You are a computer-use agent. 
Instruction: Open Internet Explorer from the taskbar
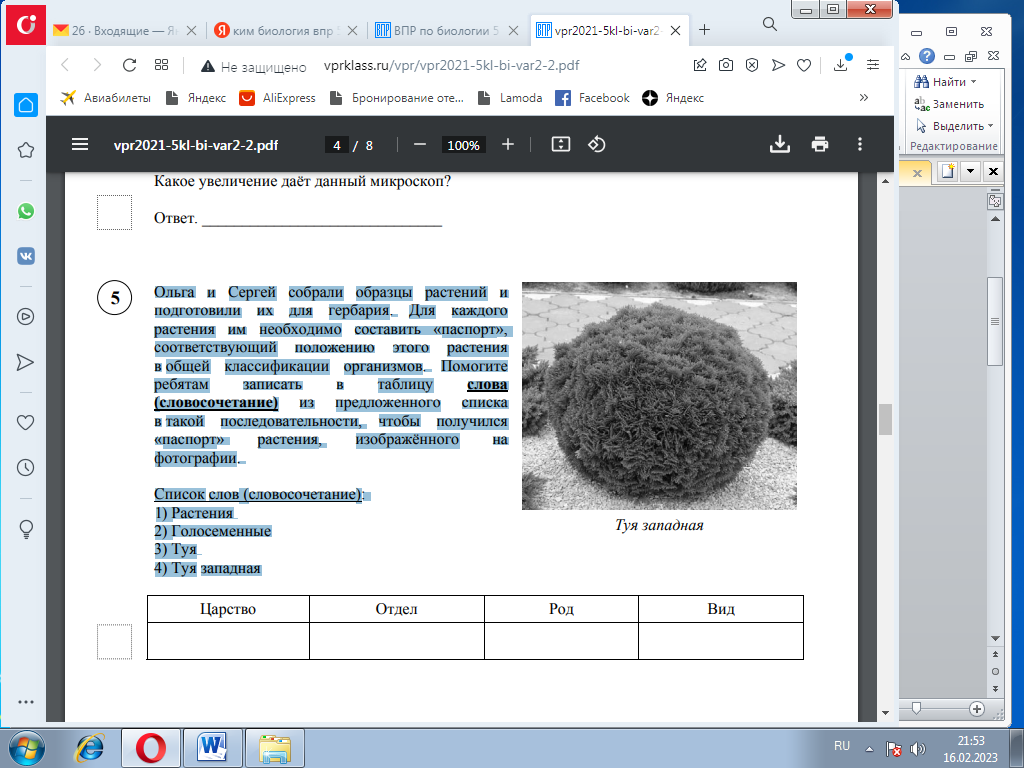coord(89,748)
